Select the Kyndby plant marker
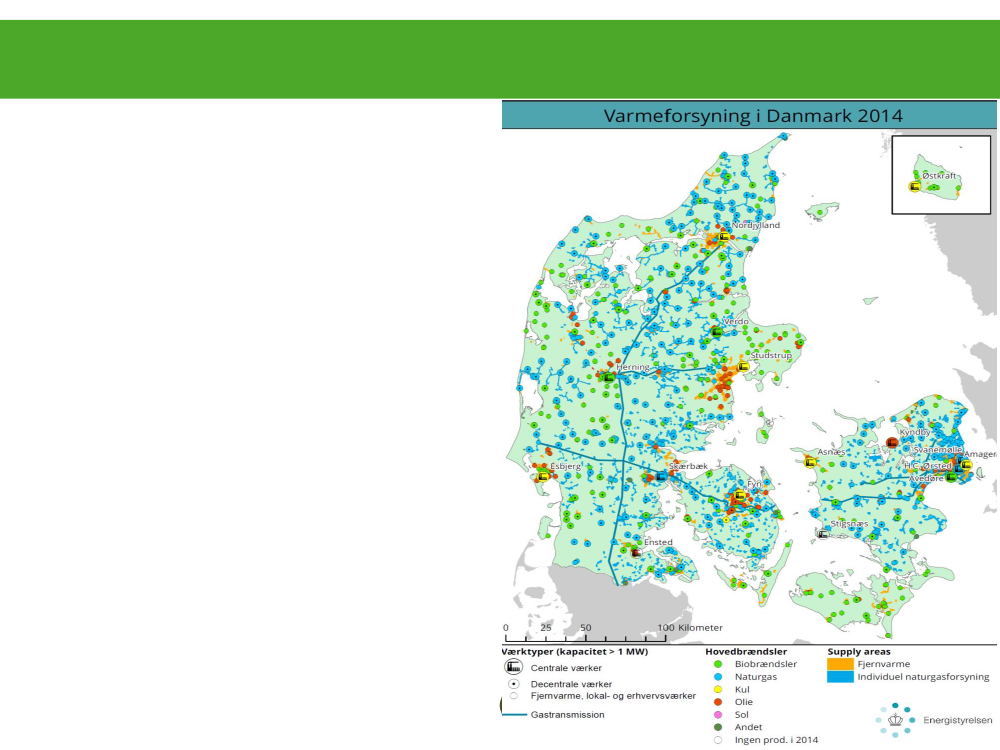Image resolution: width=1000 pixels, height=750 pixels. 892,442
